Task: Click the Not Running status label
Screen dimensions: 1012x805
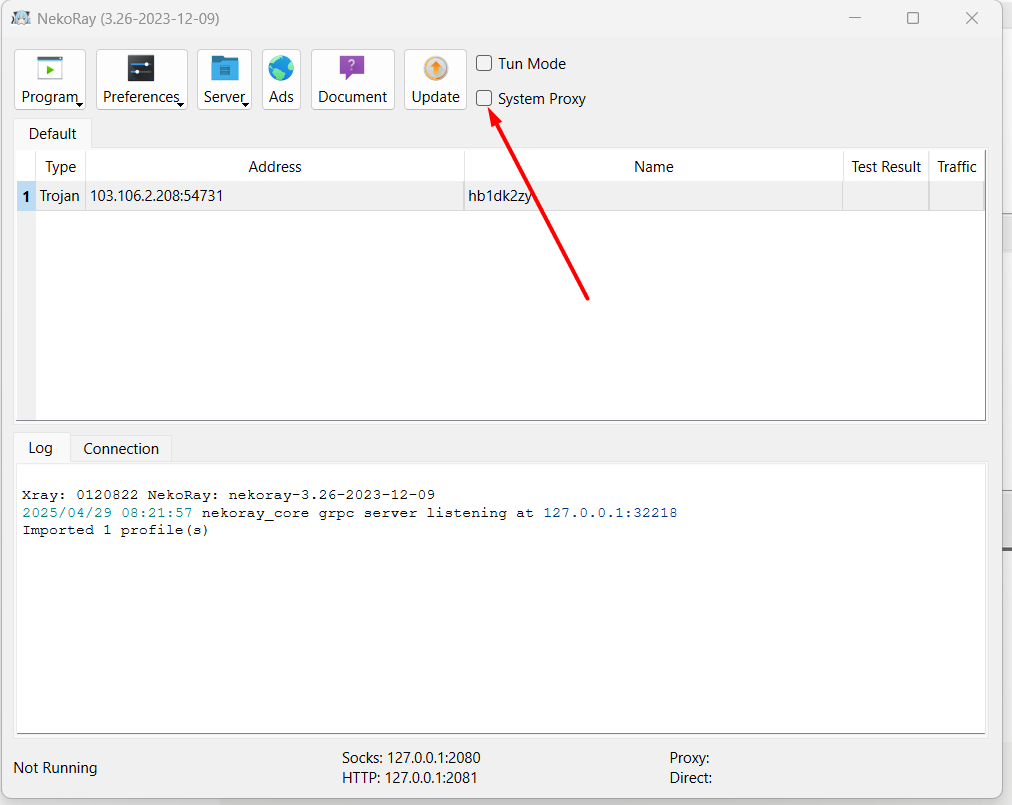Action: (56, 768)
